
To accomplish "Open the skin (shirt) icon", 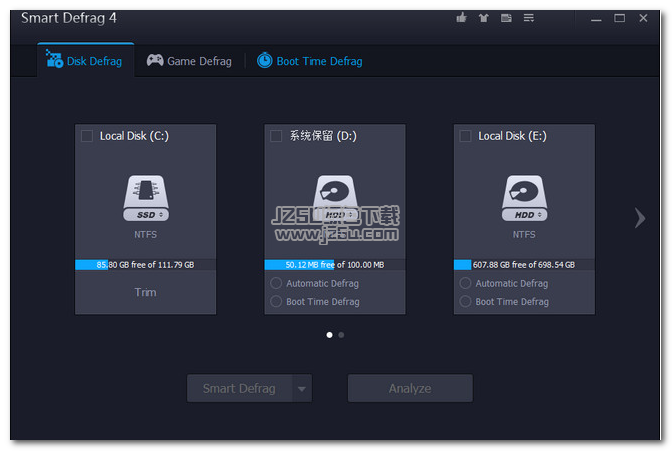I will 483,18.
